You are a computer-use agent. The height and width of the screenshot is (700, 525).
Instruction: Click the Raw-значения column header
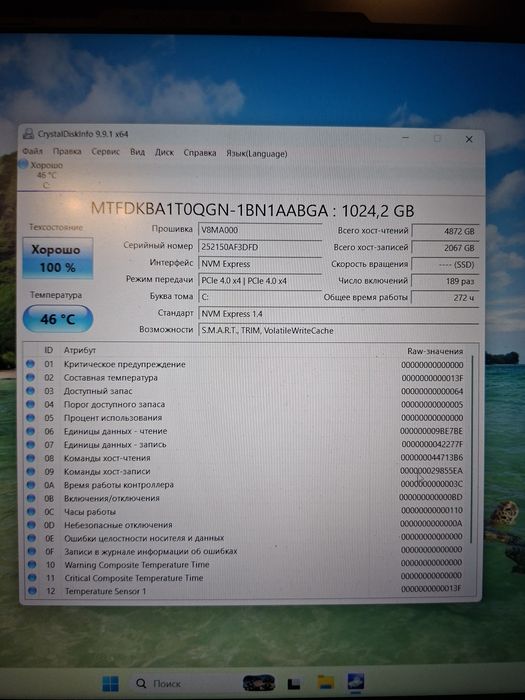click(435, 351)
